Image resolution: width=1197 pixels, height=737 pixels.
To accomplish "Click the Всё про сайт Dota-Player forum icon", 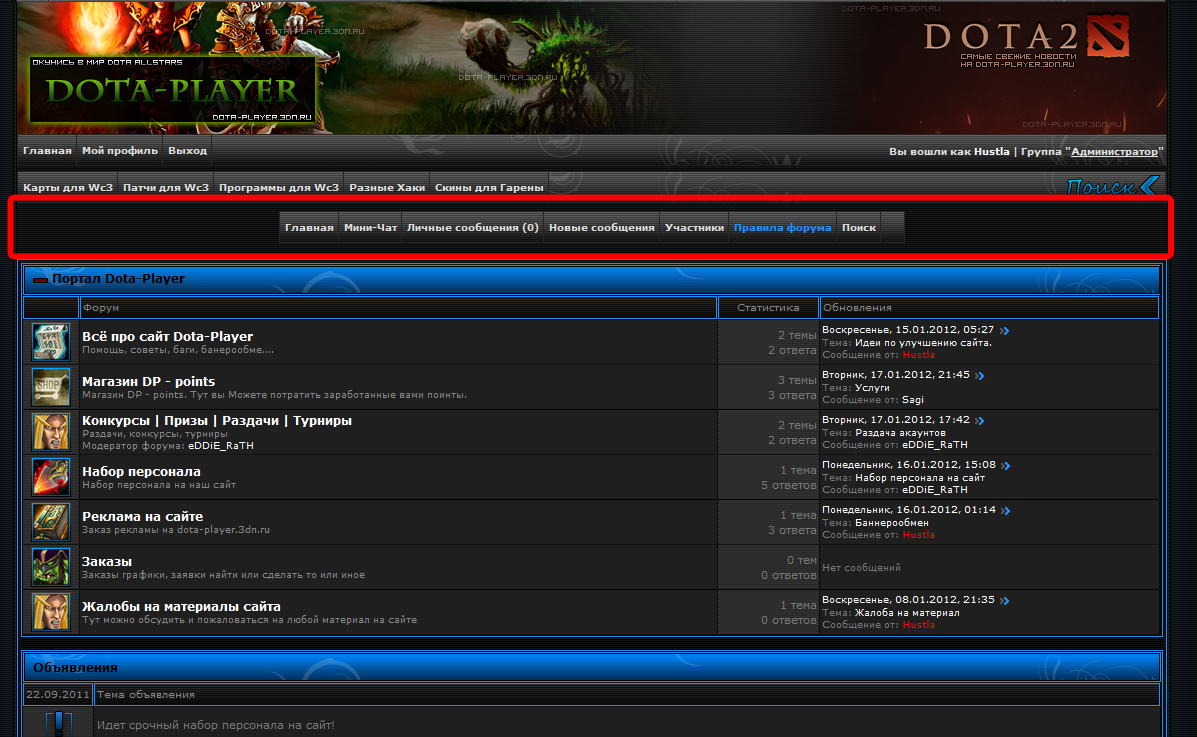I will pyautogui.click(x=51, y=342).
